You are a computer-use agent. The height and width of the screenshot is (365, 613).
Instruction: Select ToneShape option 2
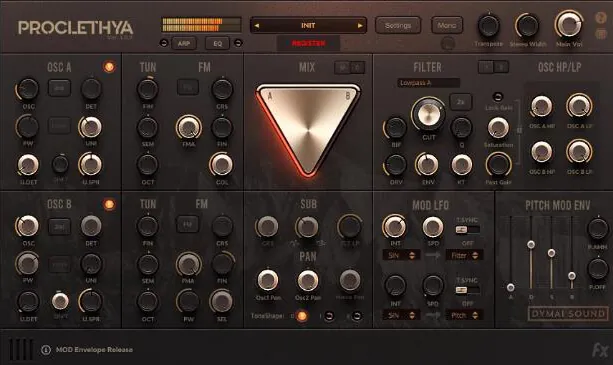pyautogui.click(x=357, y=316)
